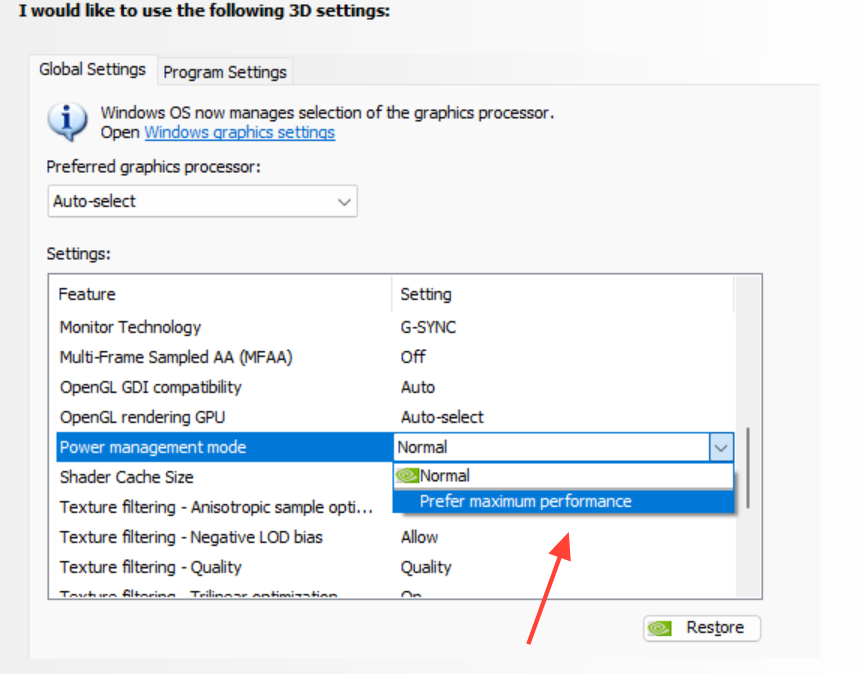This screenshot has height=674, width=865.
Task: Select the Power management mode feature row
Action: point(225,447)
